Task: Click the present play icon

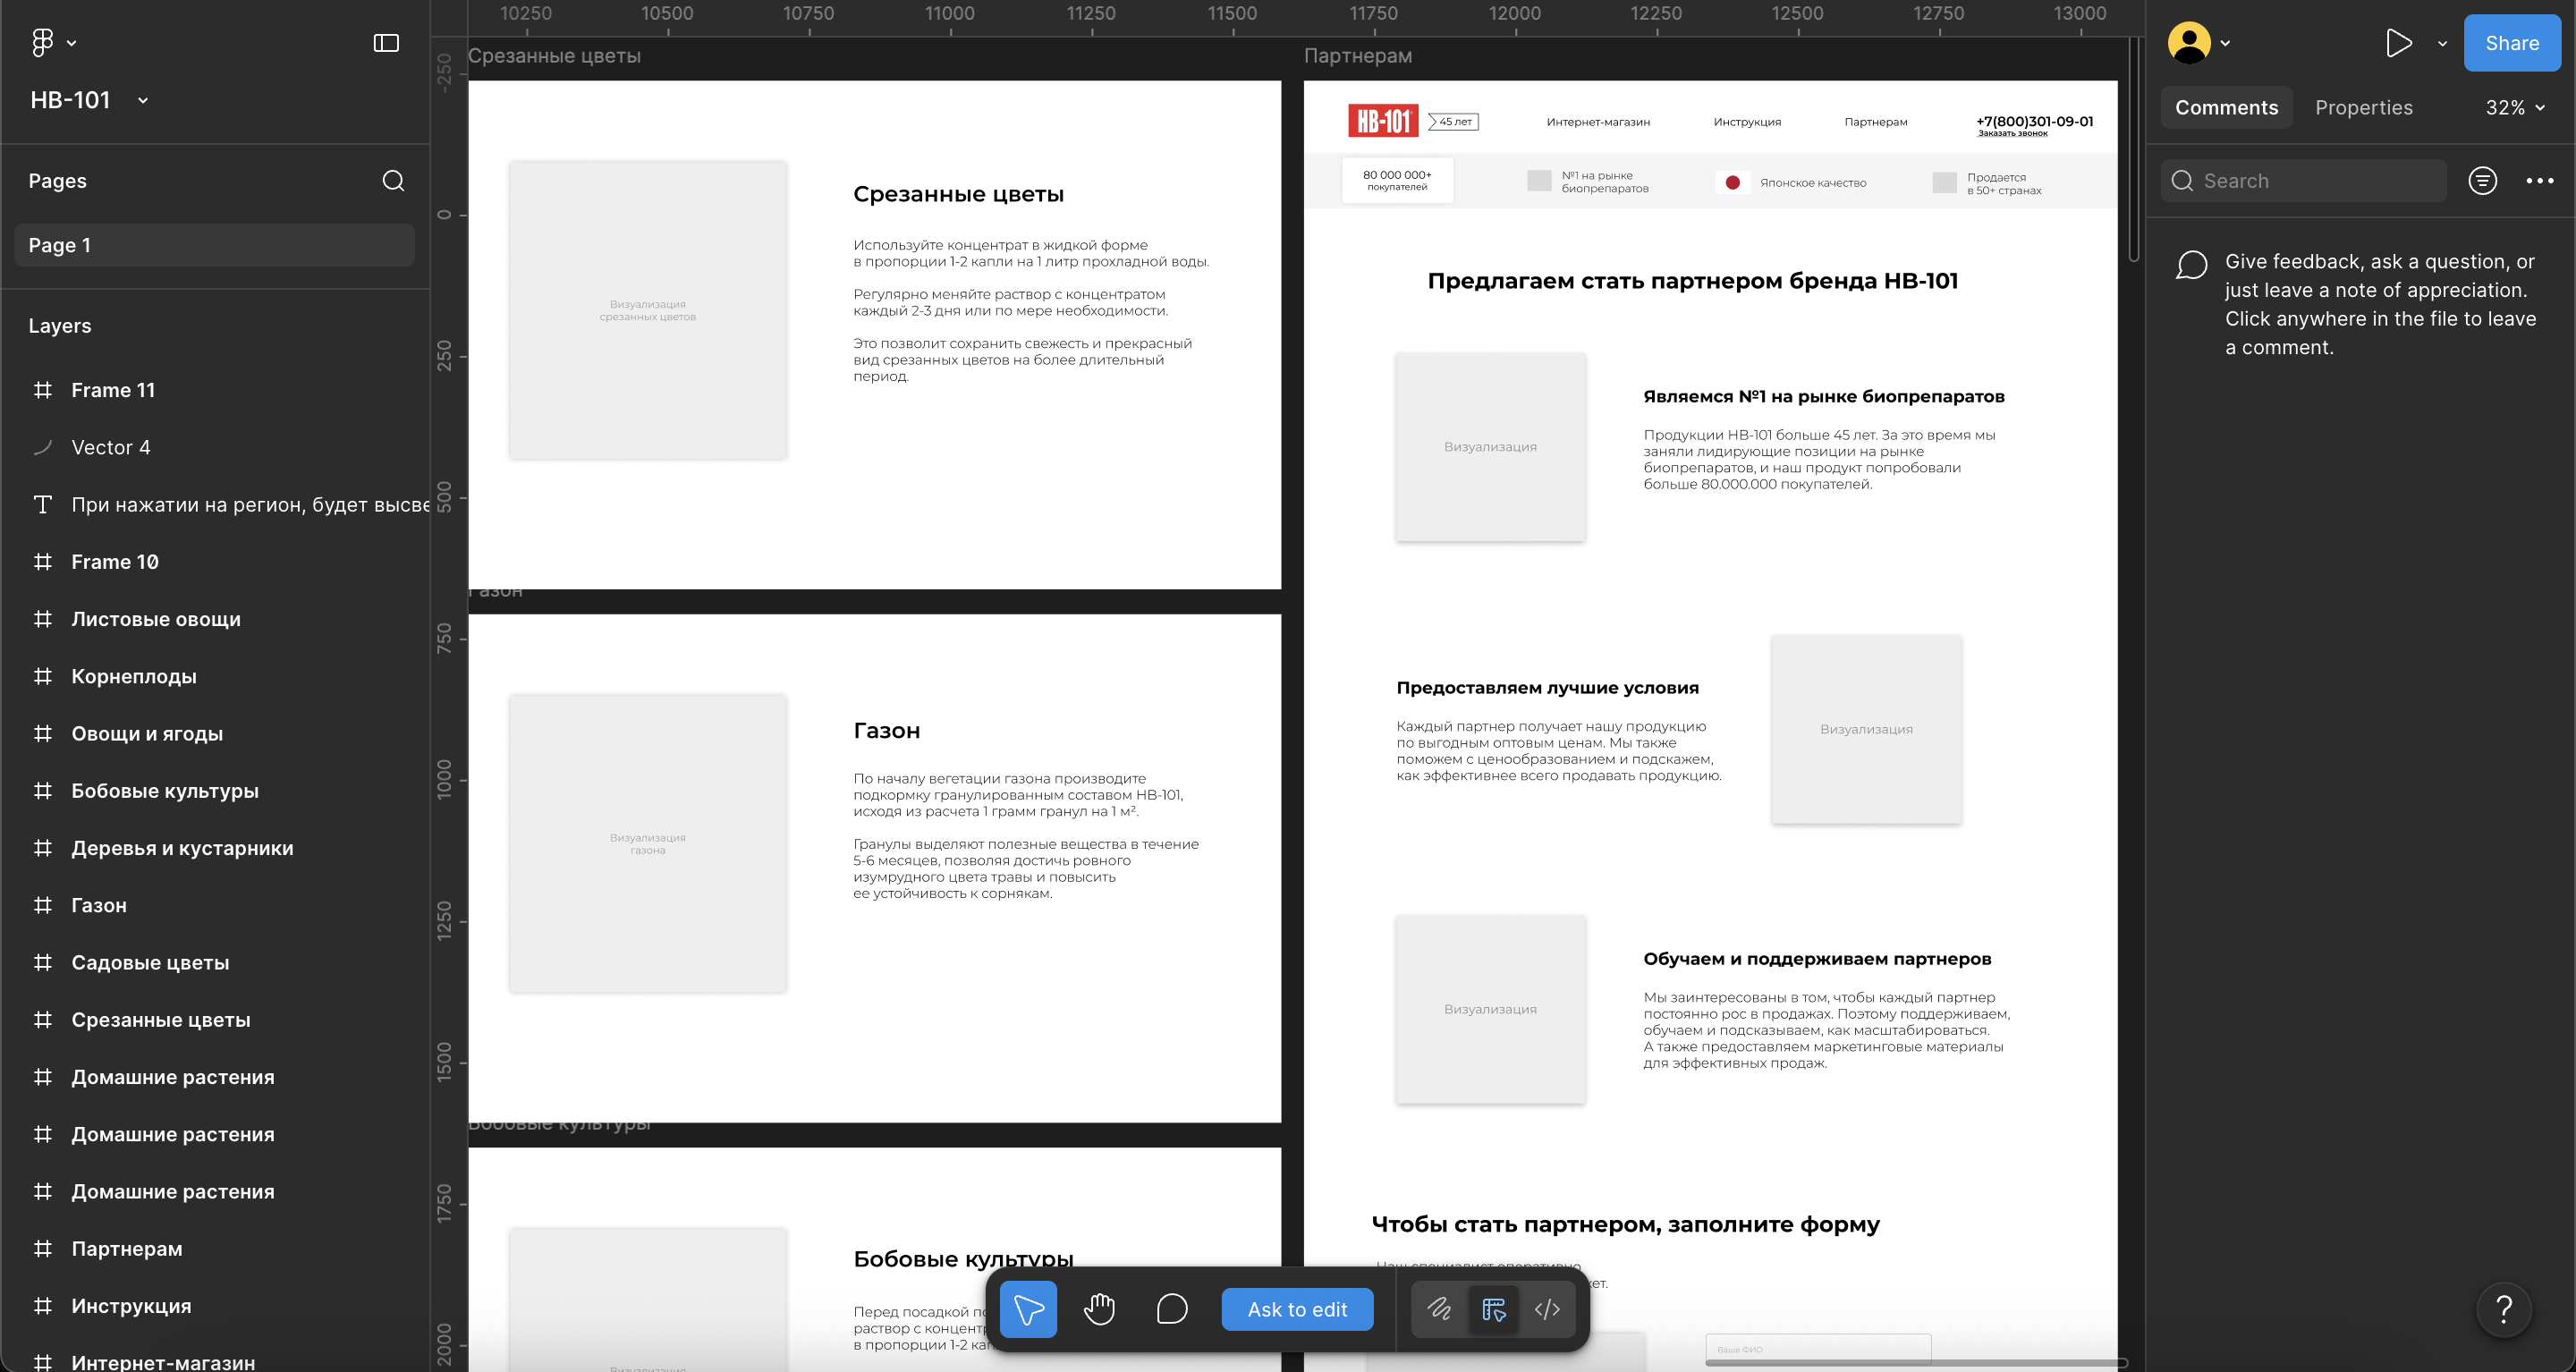Action: point(2398,43)
